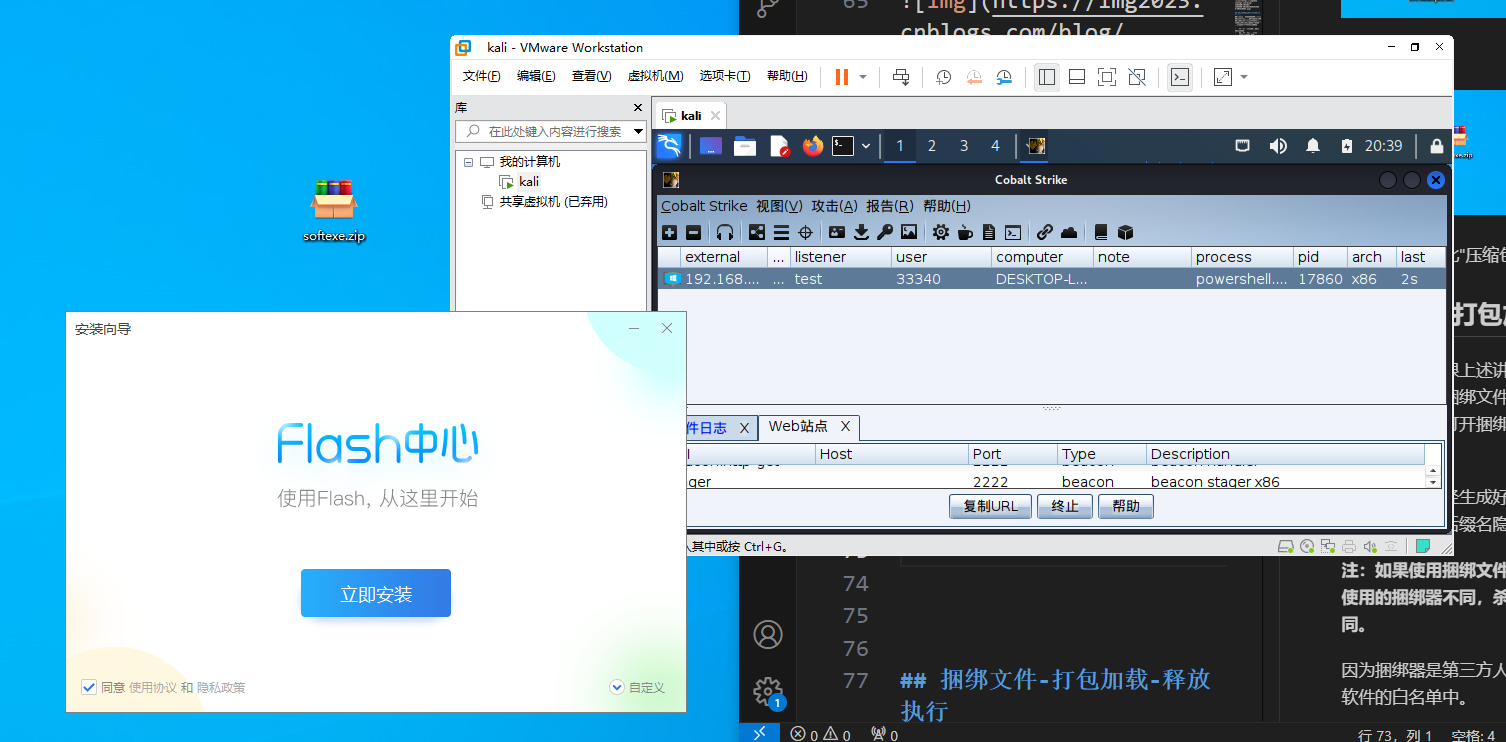Select the Web站点 tab
This screenshot has height=742, width=1506.
coord(808,427)
